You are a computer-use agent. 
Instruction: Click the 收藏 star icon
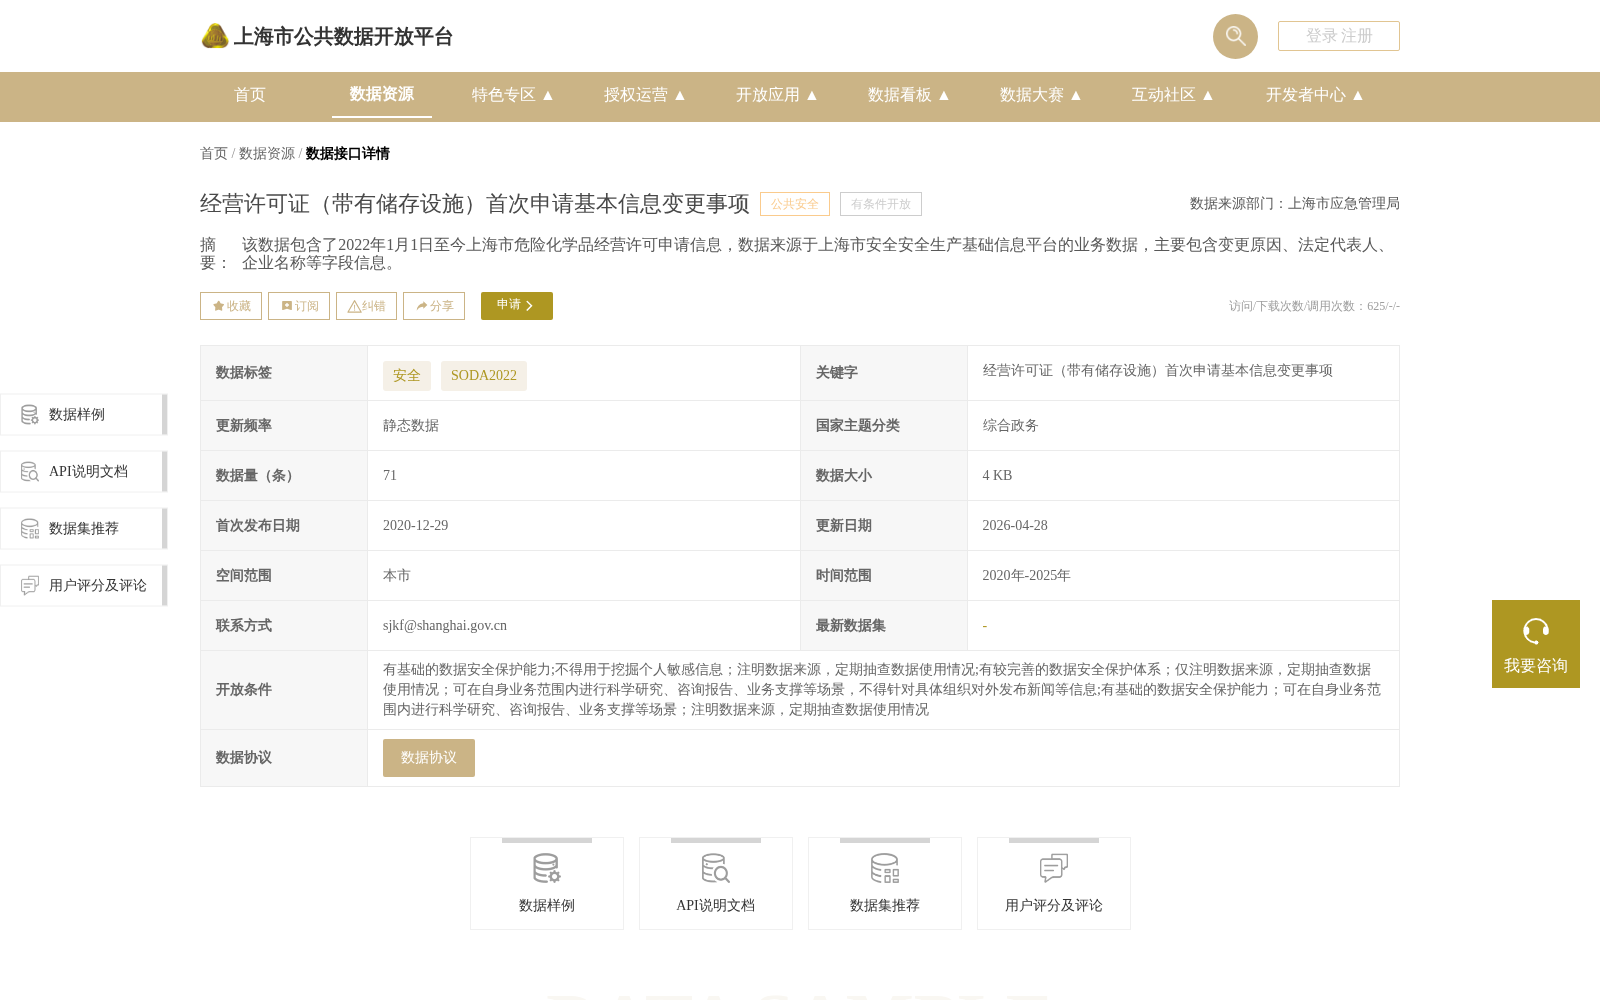[x=218, y=306]
